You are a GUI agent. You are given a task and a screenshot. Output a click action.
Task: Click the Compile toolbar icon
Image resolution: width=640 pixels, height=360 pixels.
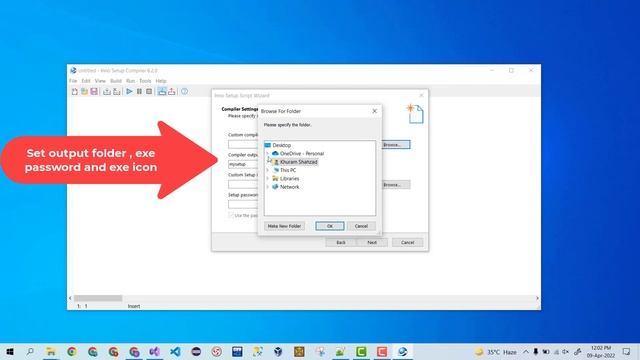107,91
